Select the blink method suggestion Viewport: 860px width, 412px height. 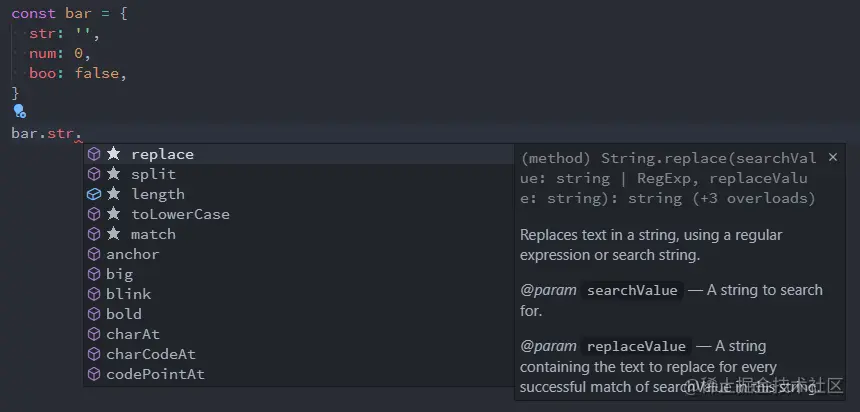(x=129, y=294)
